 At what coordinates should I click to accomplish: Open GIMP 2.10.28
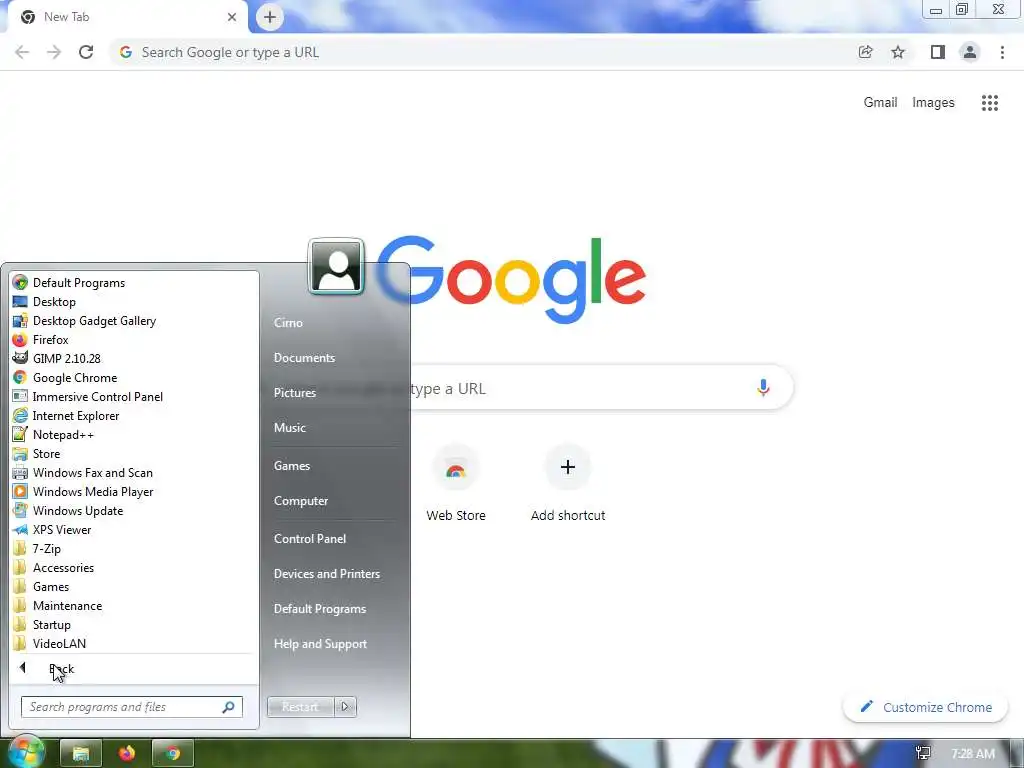click(x=57, y=359)
